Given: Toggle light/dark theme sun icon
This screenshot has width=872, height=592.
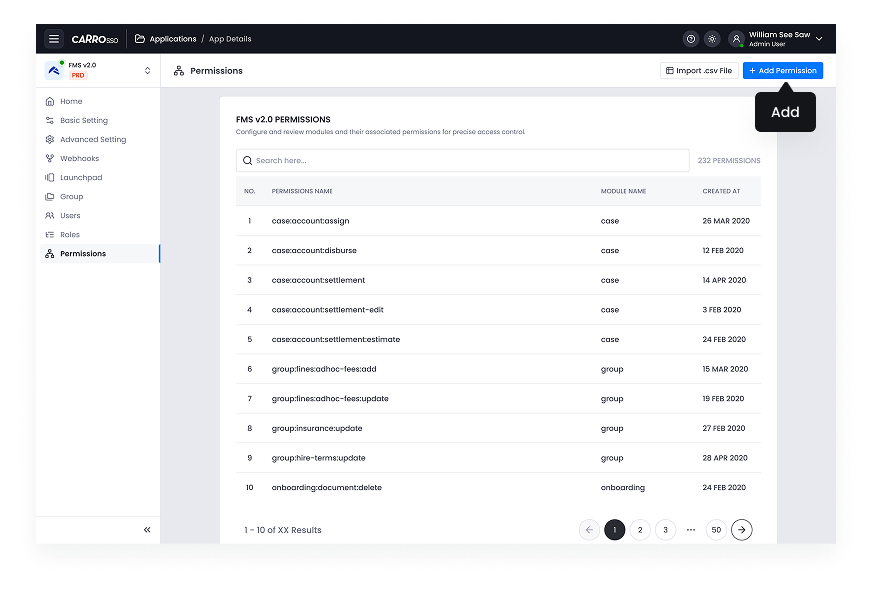Looking at the screenshot, I should pyautogui.click(x=712, y=39).
